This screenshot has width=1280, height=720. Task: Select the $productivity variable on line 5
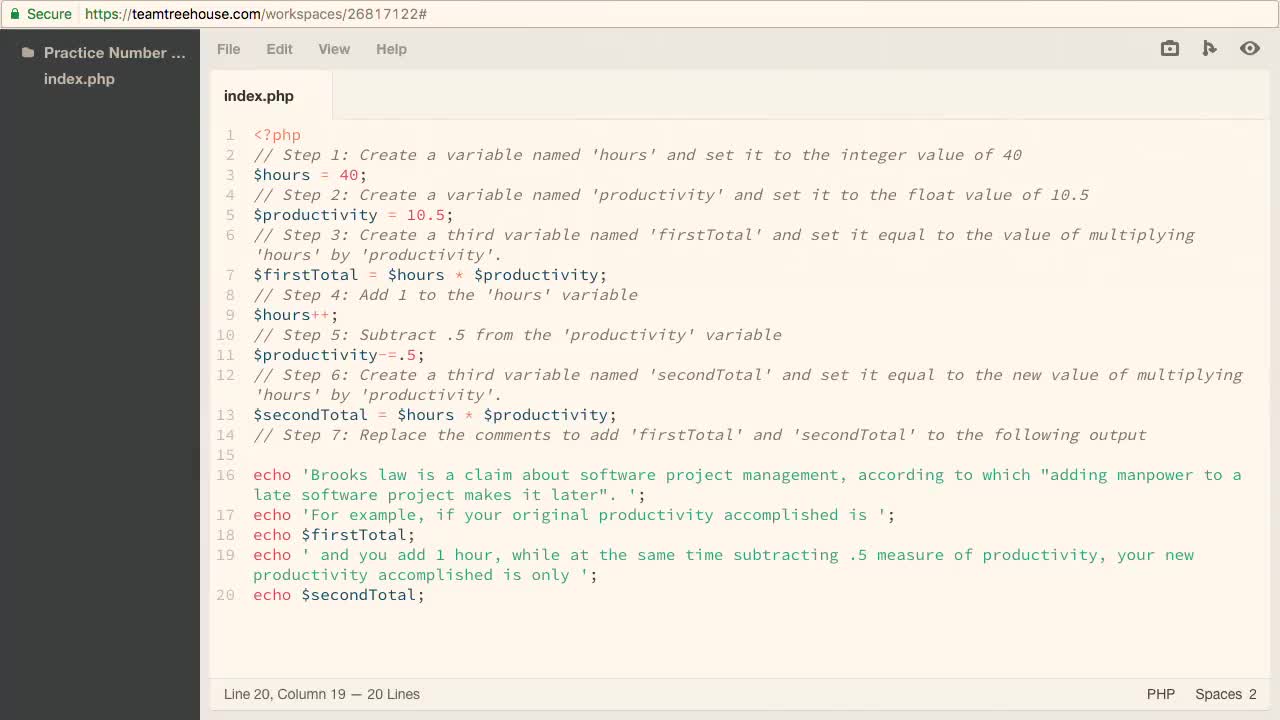tap(315, 215)
